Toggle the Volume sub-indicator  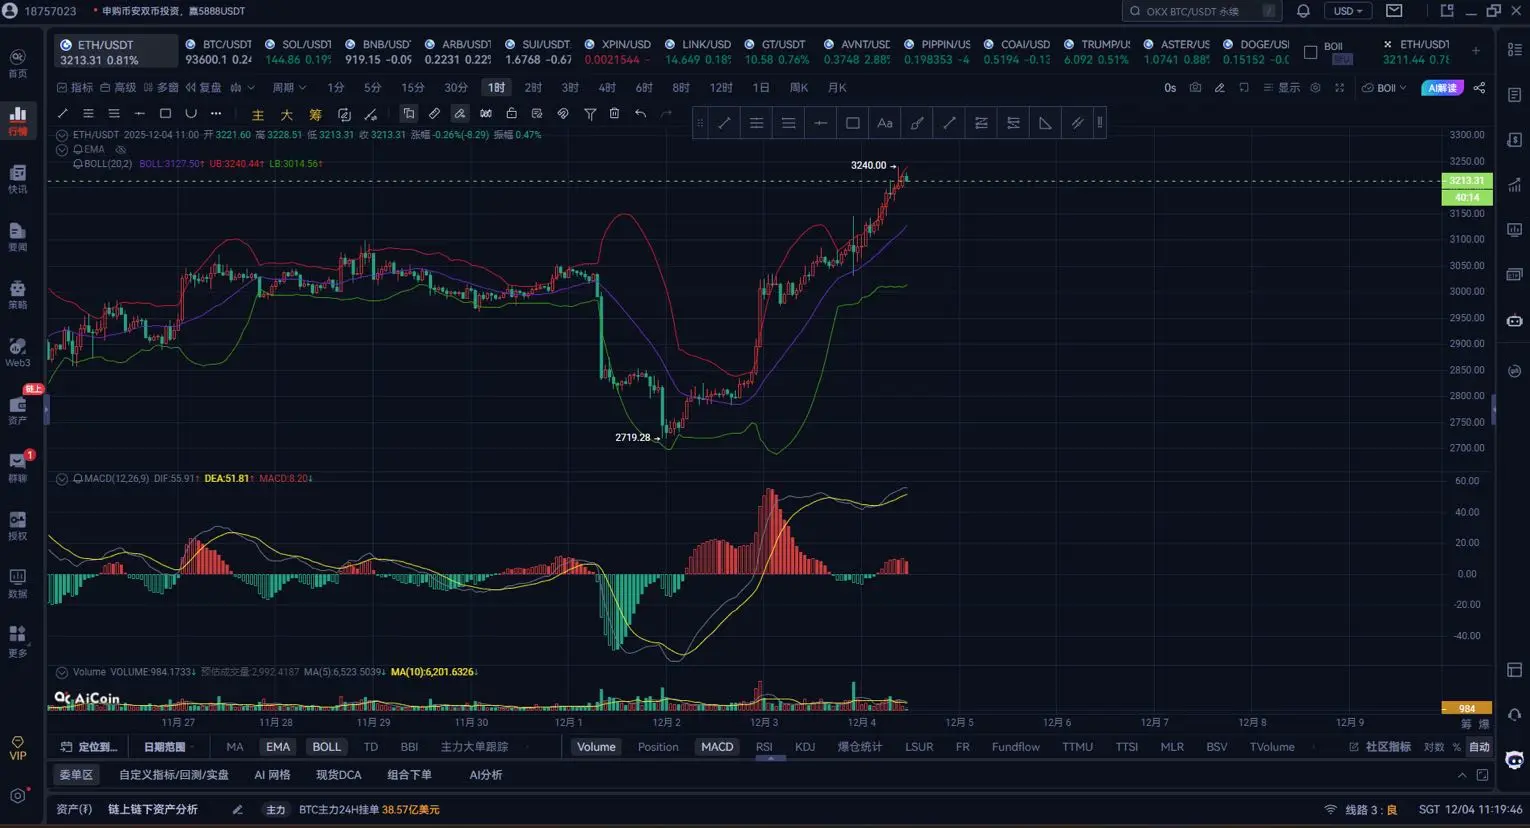click(x=596, y=747)
